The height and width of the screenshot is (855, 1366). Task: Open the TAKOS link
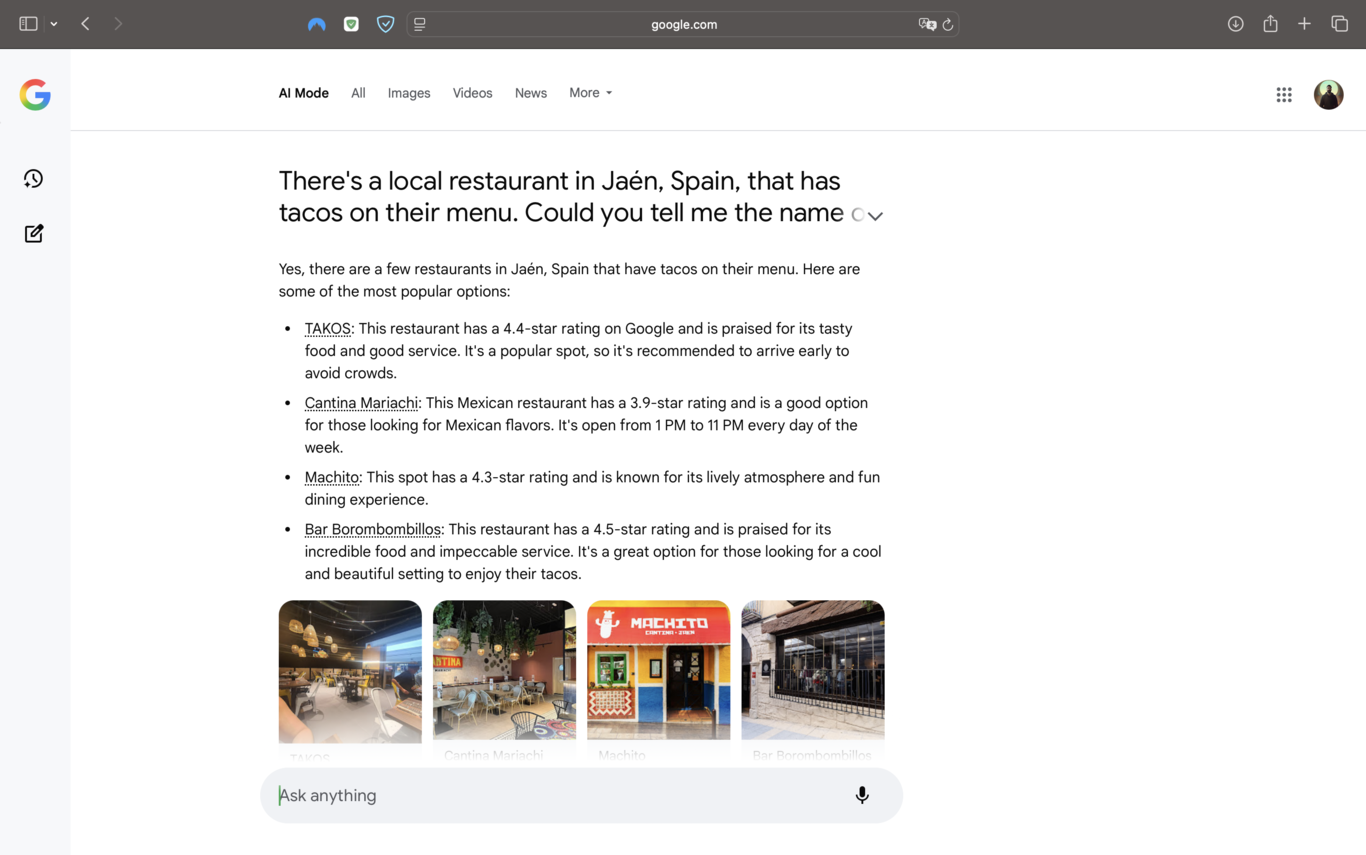point(328,329)
